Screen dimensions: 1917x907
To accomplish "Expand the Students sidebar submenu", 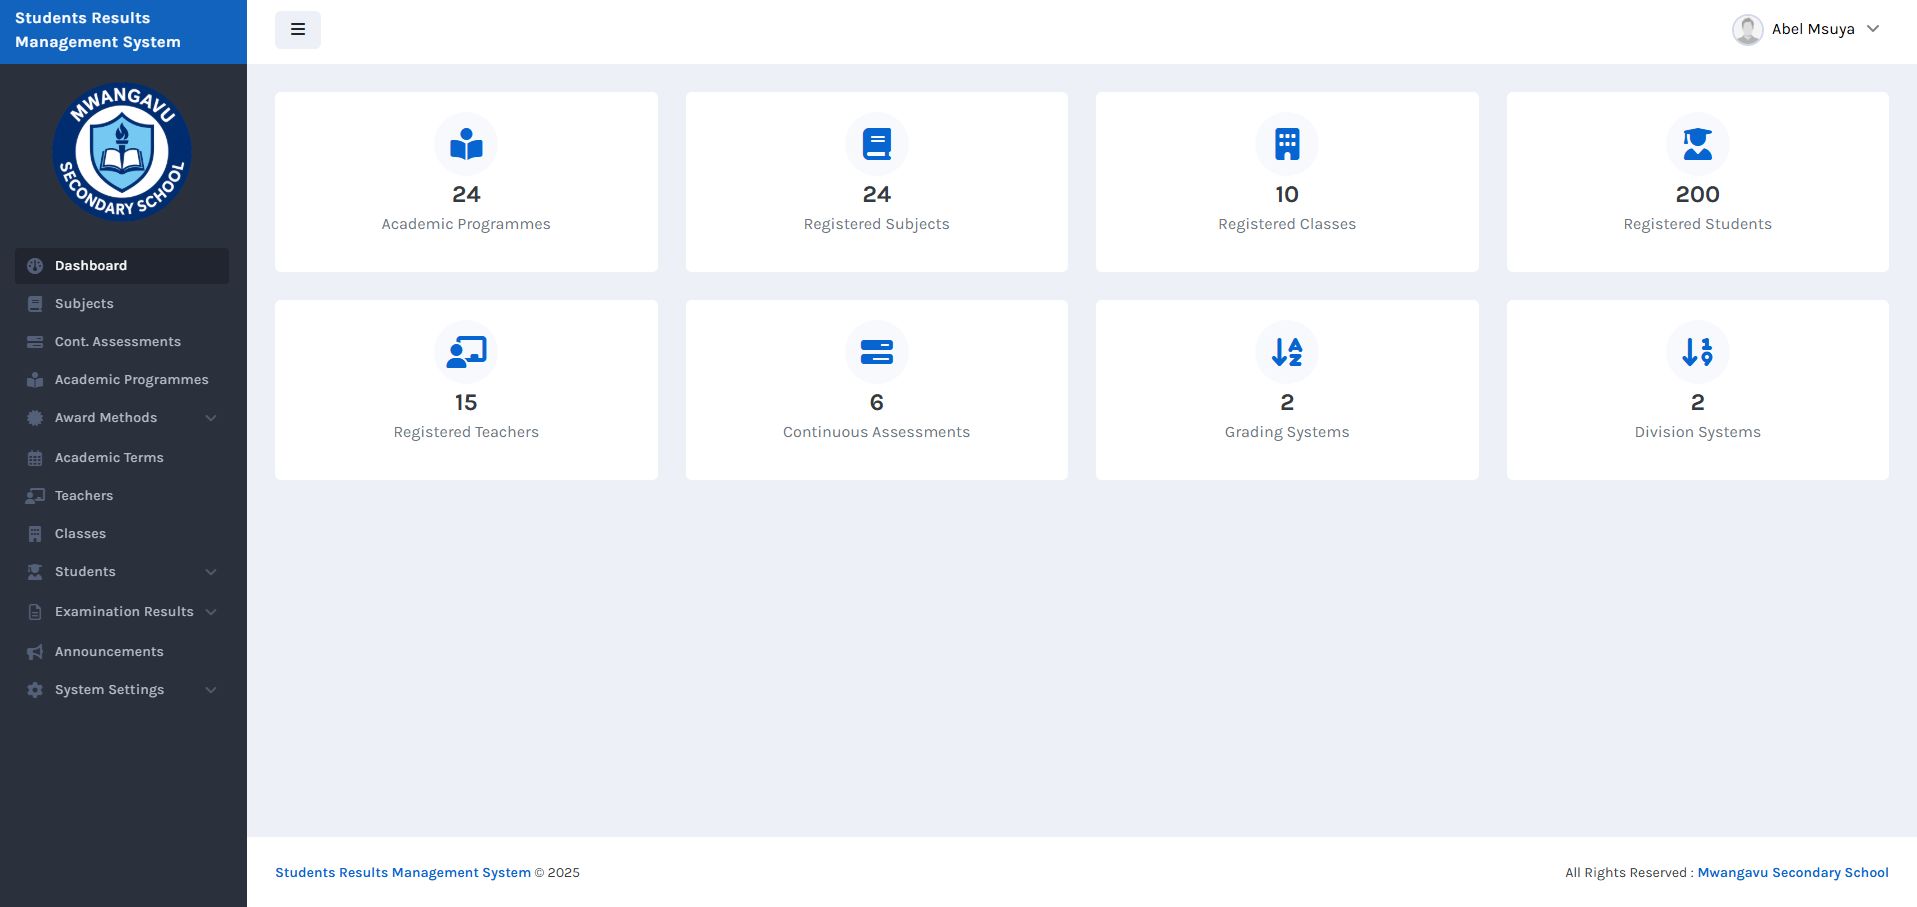I will click(122, 572).
